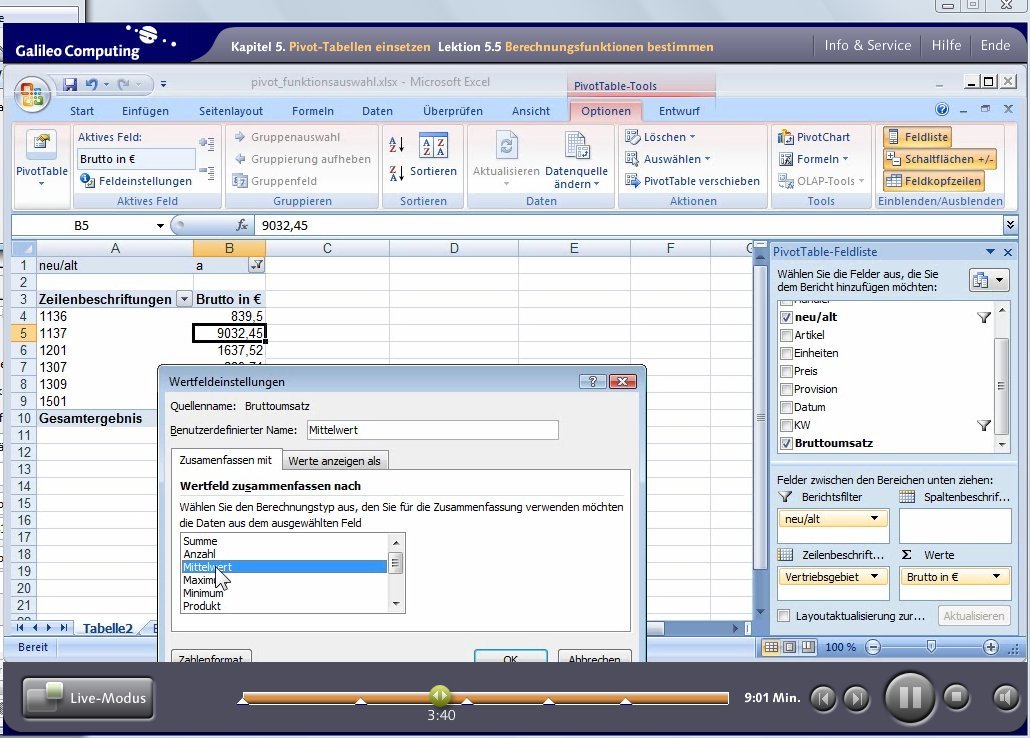Check the Provision field checkbox
The width and height of the screenshot is (1030, 738).
[x=786, y=389]
